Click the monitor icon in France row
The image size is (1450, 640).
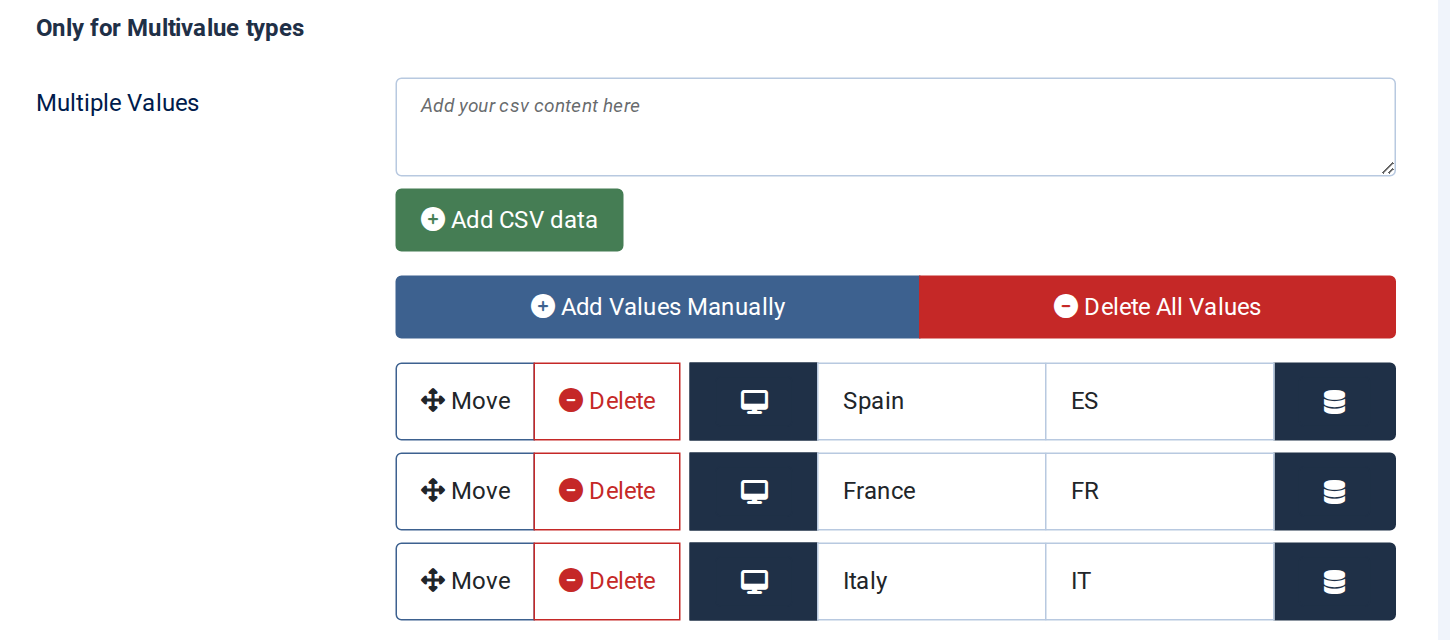(754, 491)
